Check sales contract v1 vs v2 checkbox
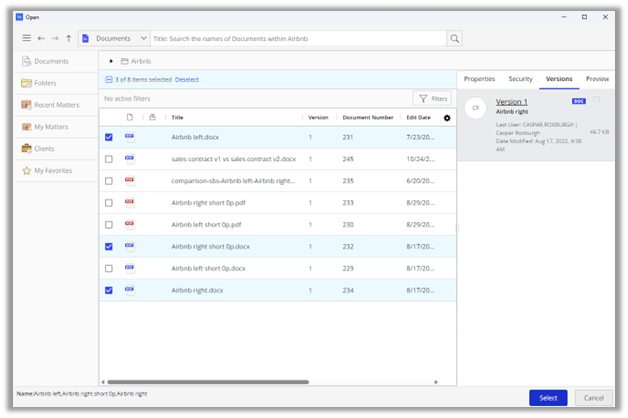The width and height of the screenshot is (628, 418). pyautogui.click(x=109, y=159)
